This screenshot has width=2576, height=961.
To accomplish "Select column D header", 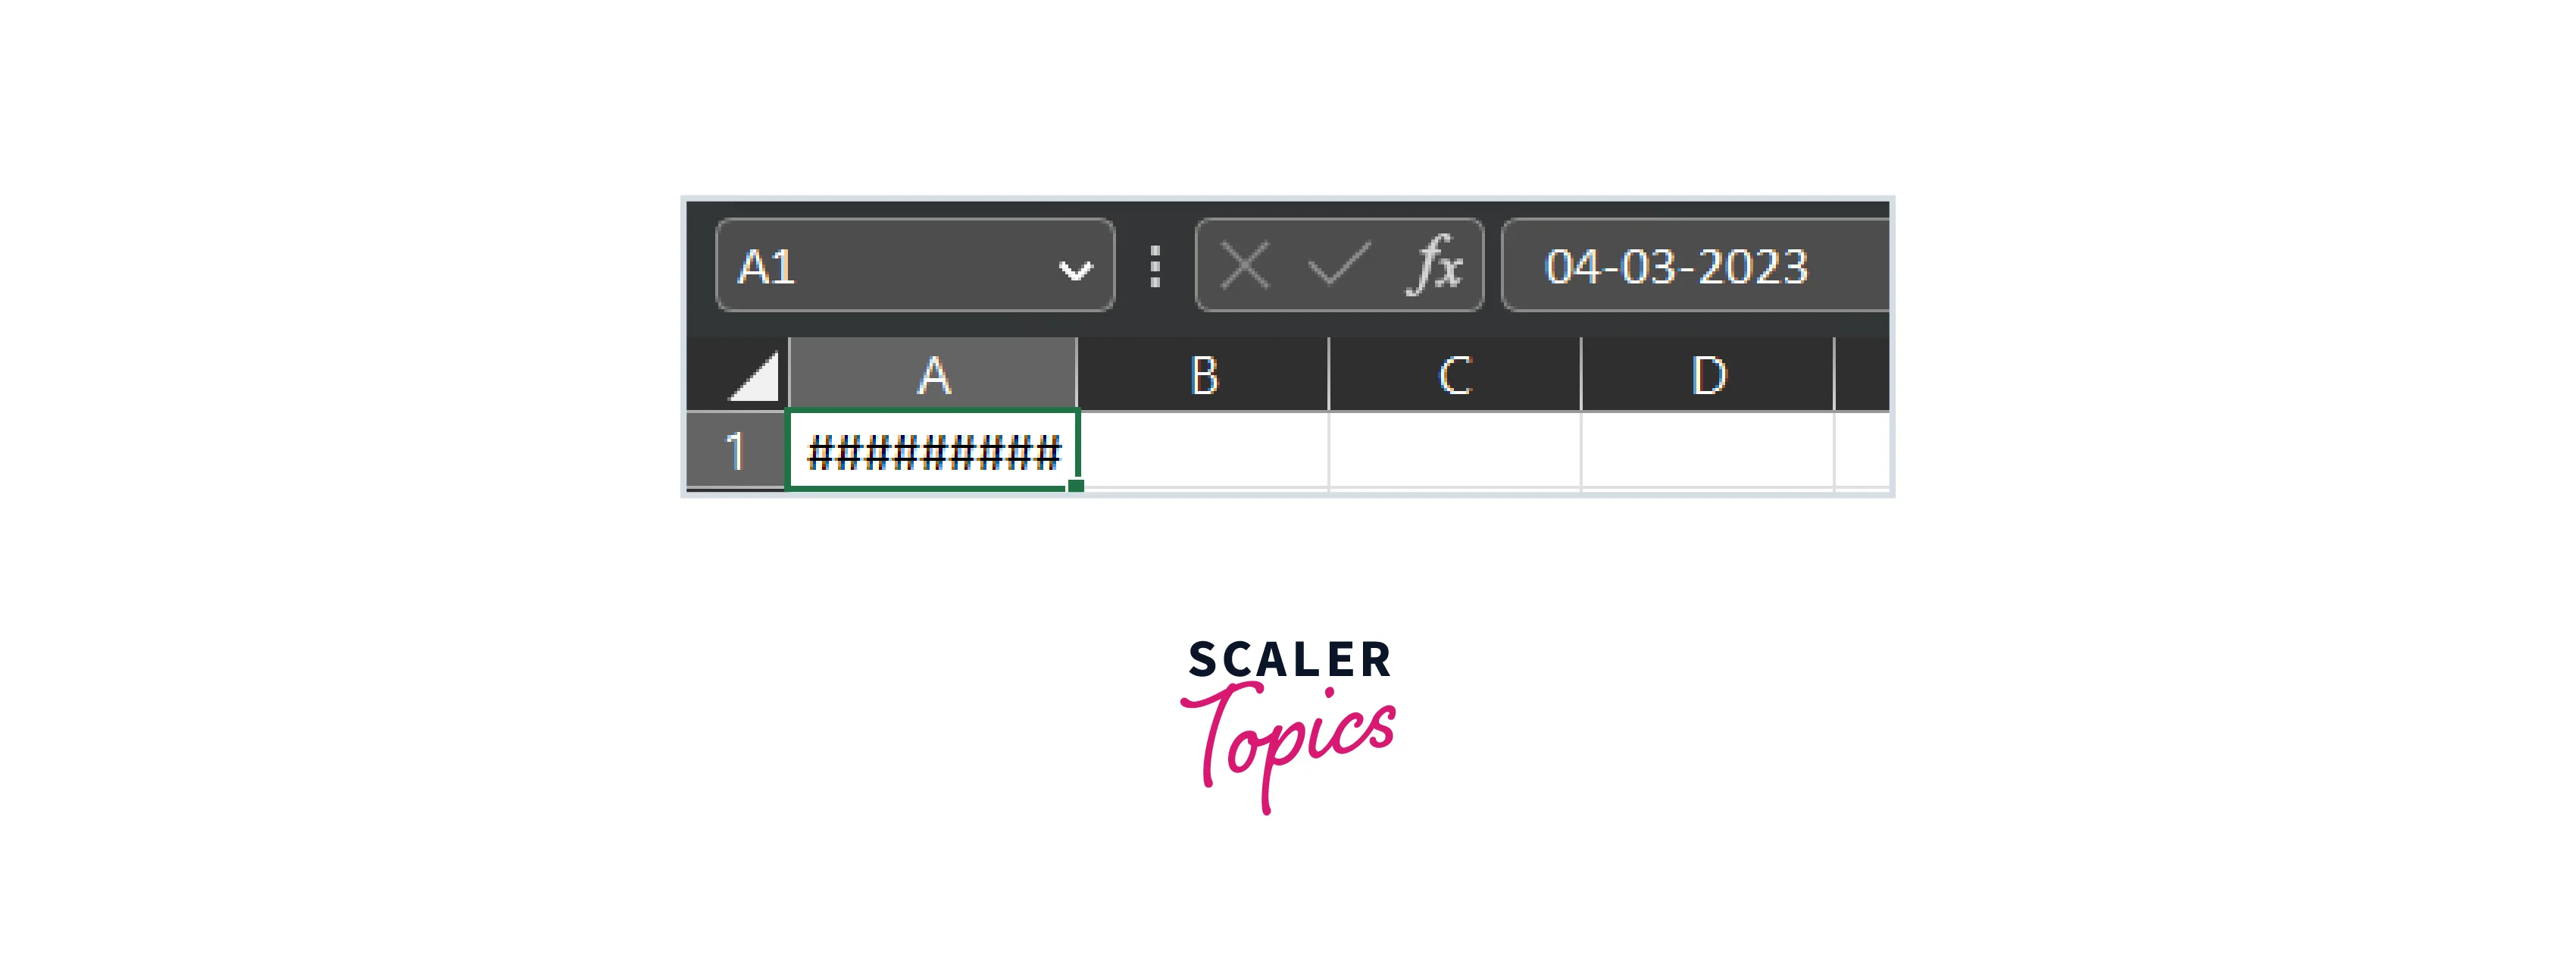I will pos(1708,376).
